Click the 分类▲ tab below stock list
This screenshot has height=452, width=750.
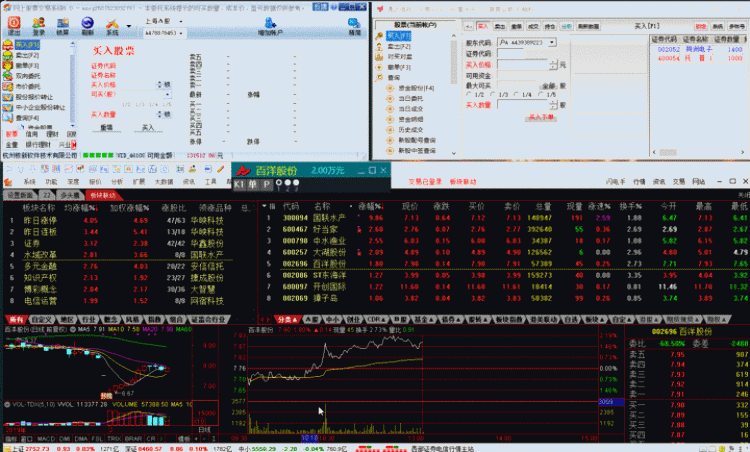[x=287, y=320]
